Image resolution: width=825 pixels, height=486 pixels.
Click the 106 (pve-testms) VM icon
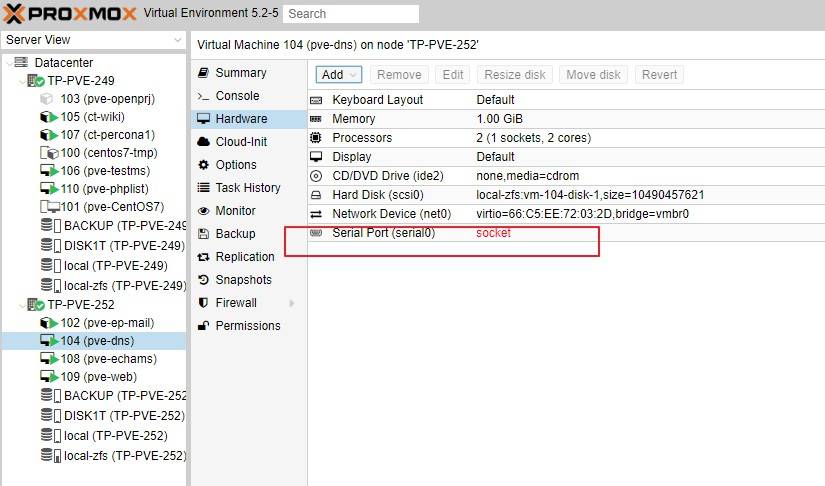click(x=49, y=171)
